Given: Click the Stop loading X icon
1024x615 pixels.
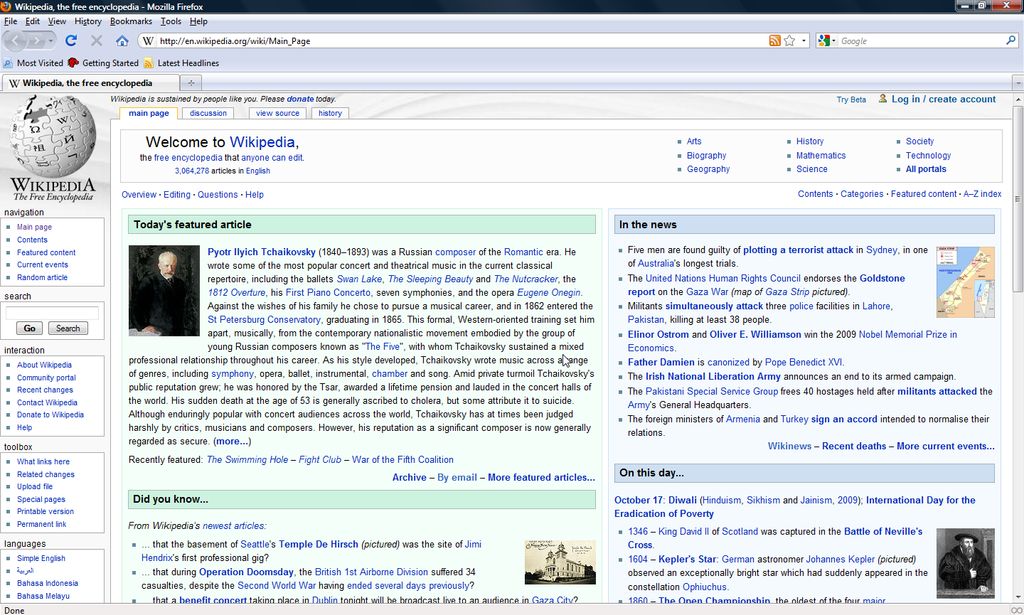Looking at the screenshot, I should pyautogui.click(x=97, y=40).
